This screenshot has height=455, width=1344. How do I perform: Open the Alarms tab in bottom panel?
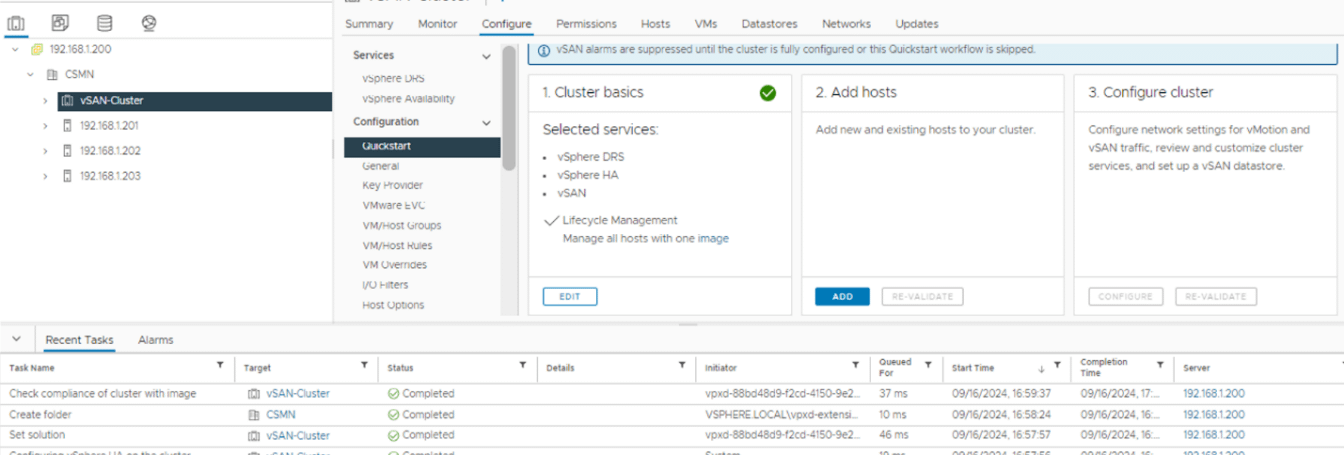[x=155, y=340]
